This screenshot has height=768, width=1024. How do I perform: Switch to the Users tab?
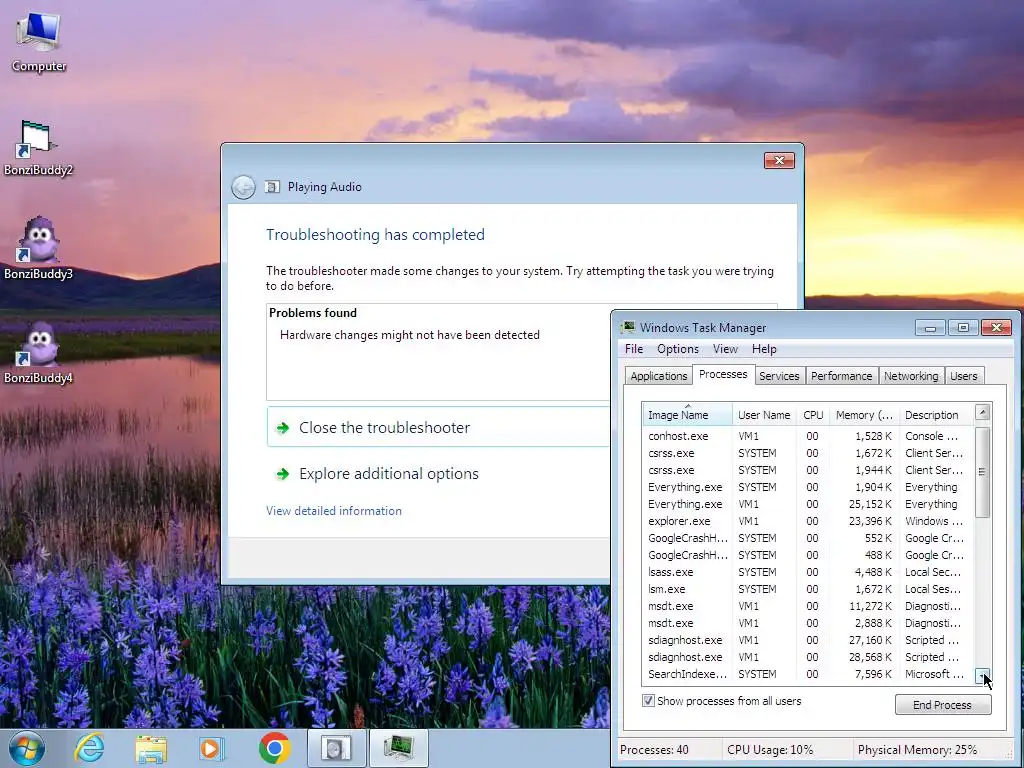(964, 376)
